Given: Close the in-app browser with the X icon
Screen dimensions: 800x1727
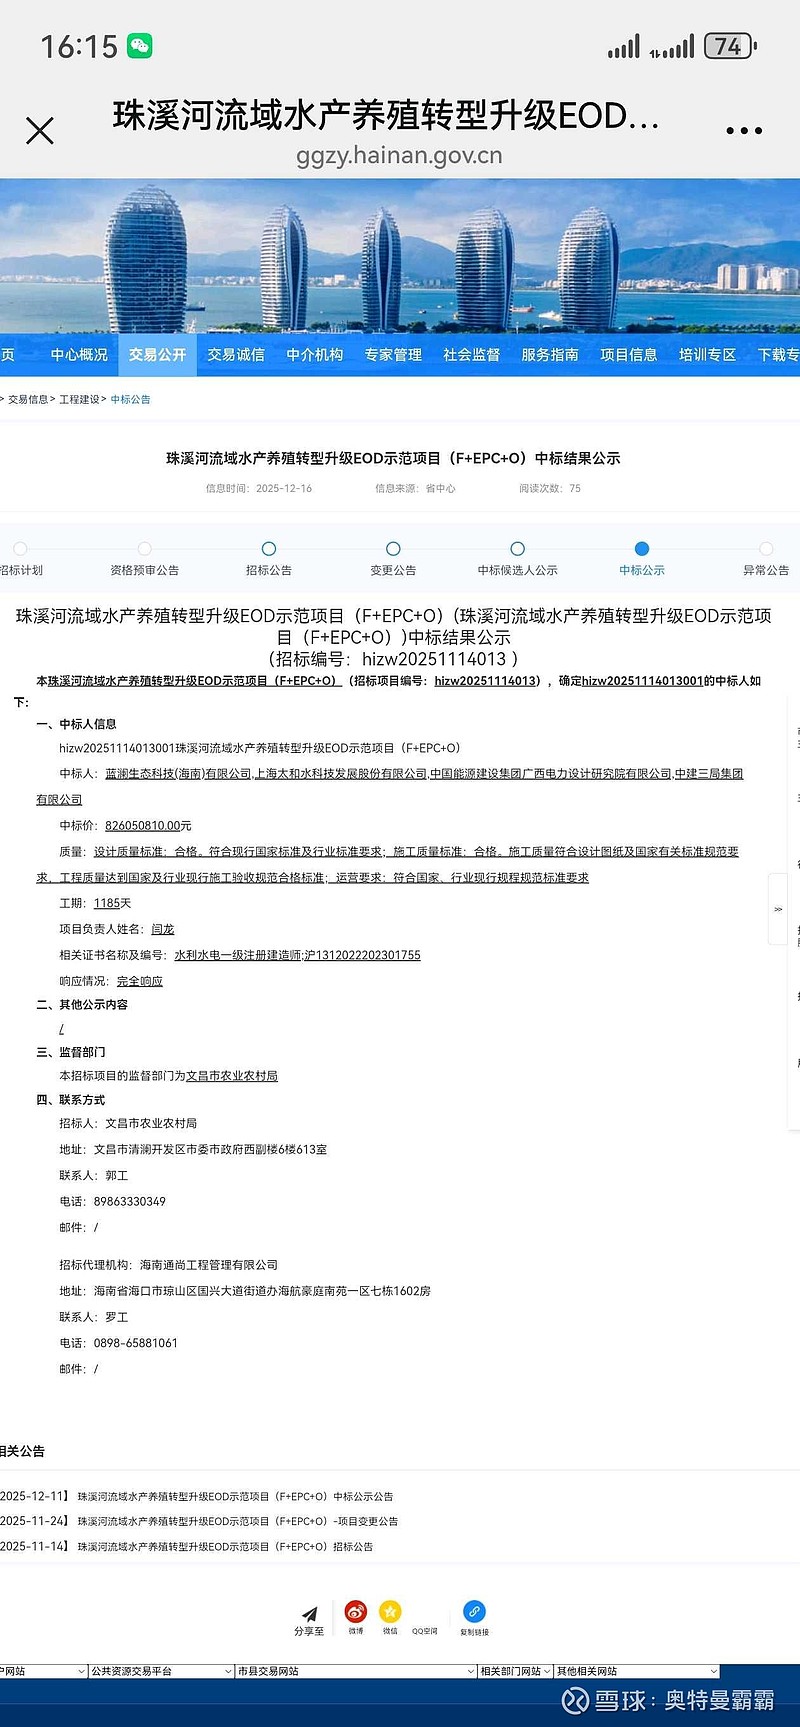Looking at the screenshot, I should 40,131.
